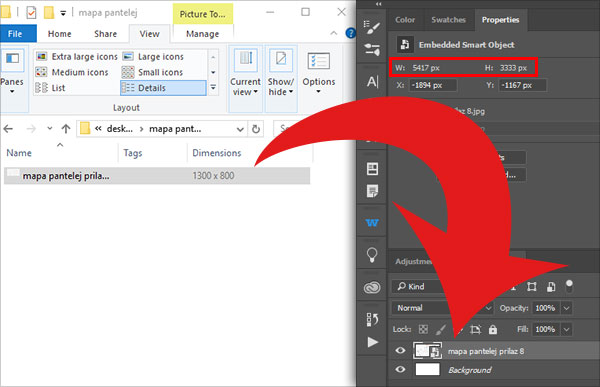Select Details layout in Explorer
Viewport: 600px width, 387px height.
click(x=163, y=88)
